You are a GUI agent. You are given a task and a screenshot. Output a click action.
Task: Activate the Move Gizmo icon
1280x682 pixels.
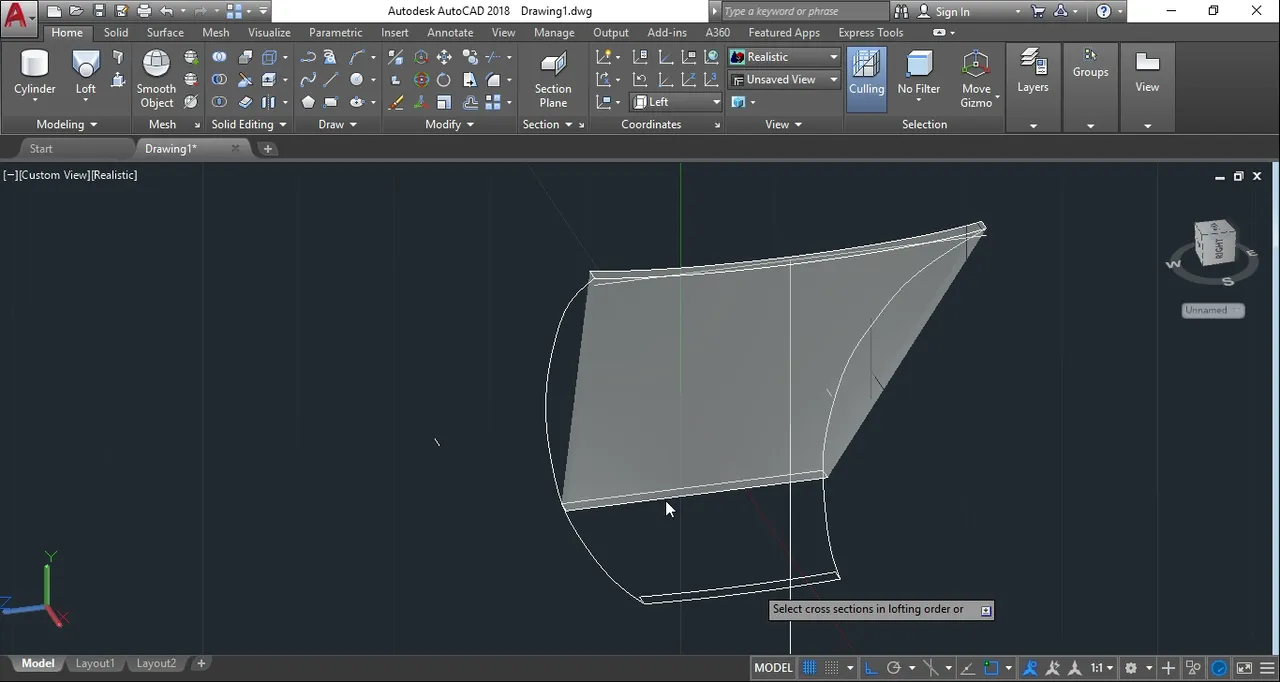click(976, 64)
